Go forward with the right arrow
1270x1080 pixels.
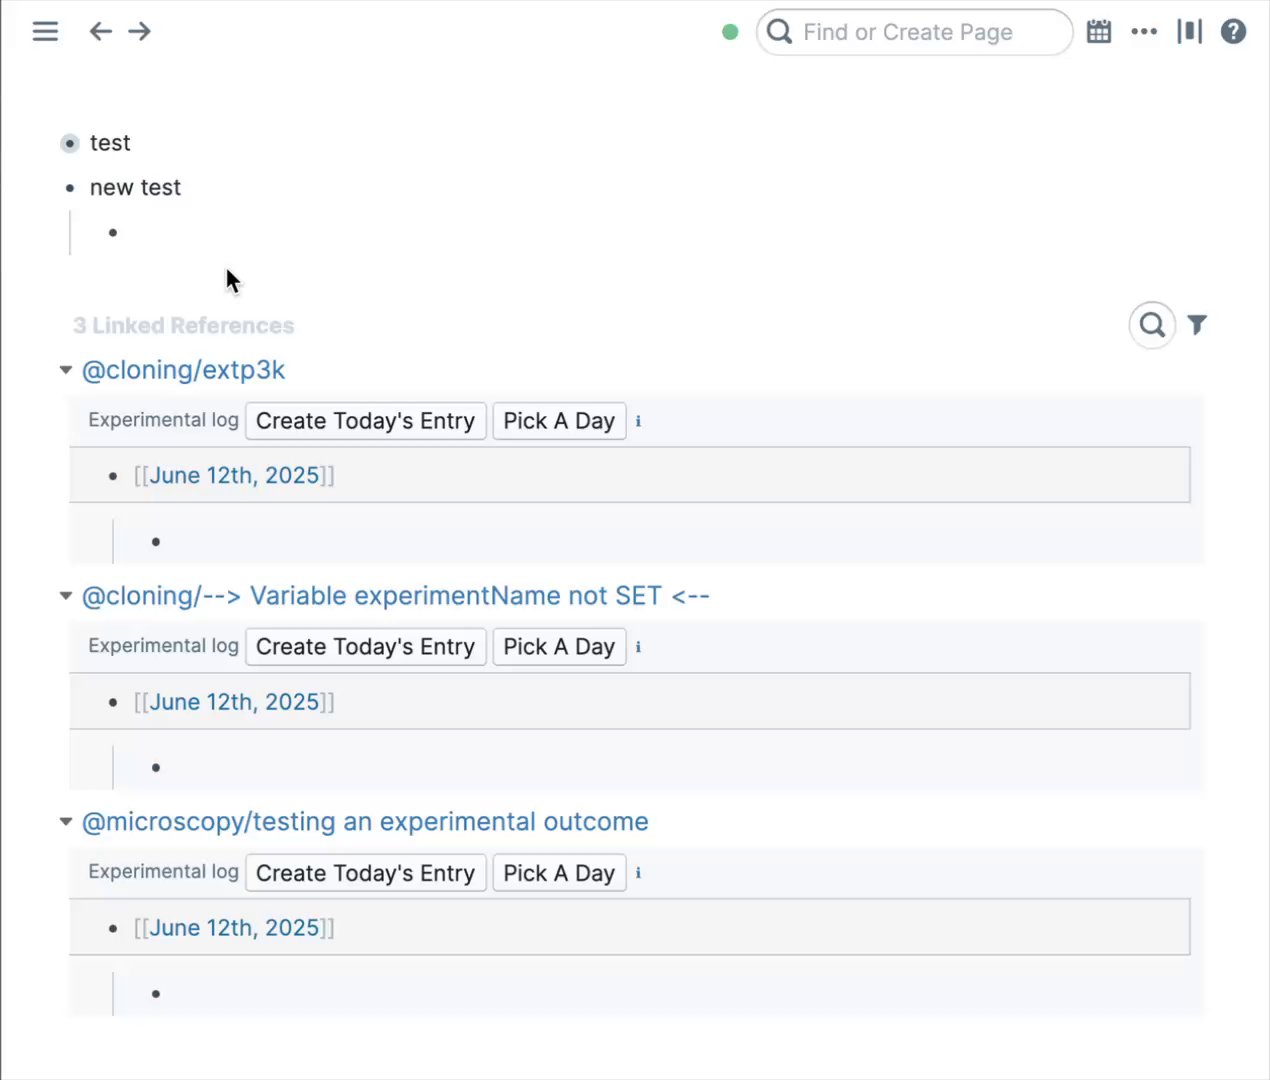pyautogui.click(x=140, y=32)
